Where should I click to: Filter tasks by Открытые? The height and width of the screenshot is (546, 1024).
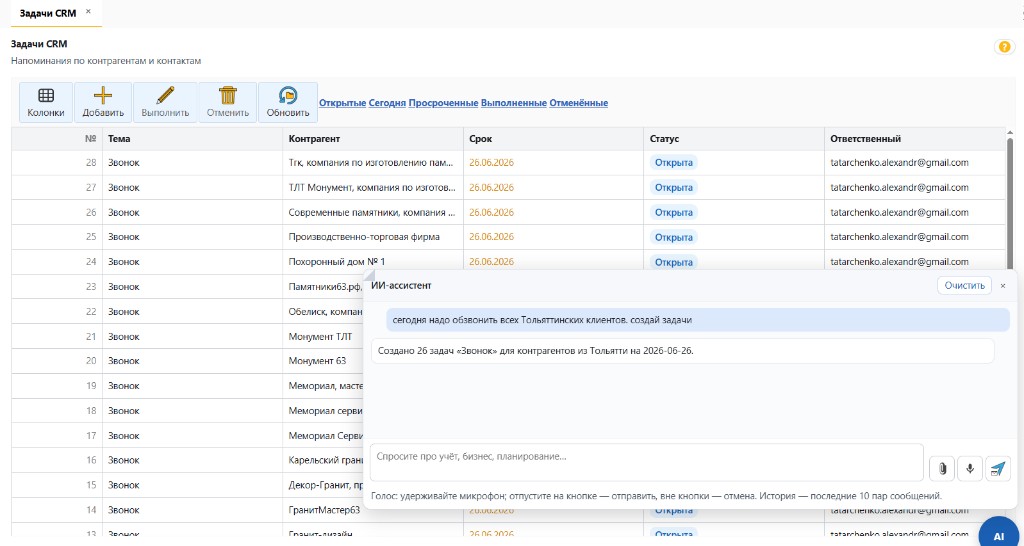pos(342,103)
